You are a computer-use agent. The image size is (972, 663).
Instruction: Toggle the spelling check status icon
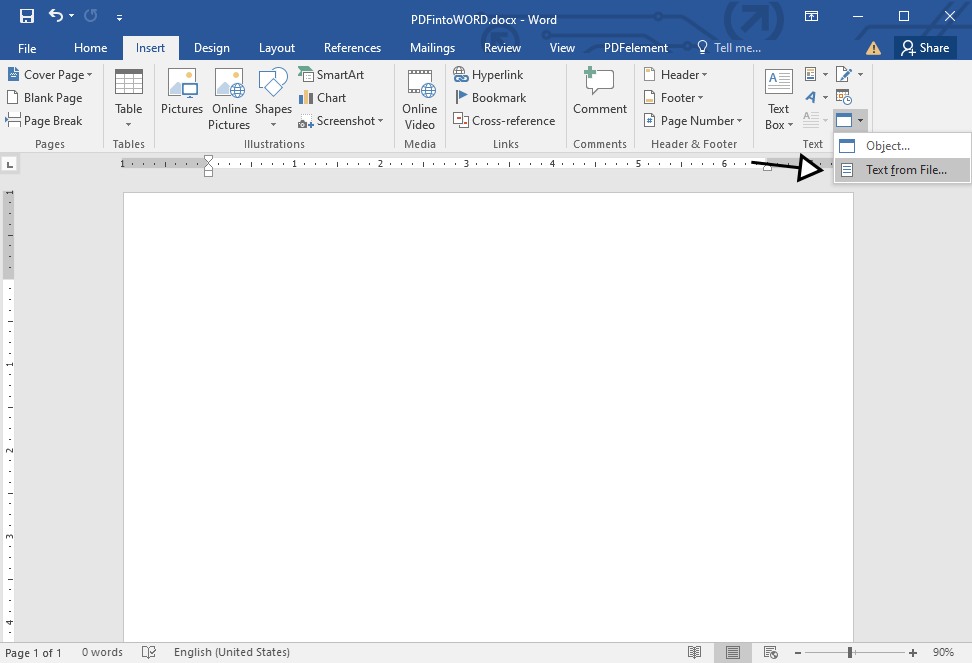pos(148,652)
